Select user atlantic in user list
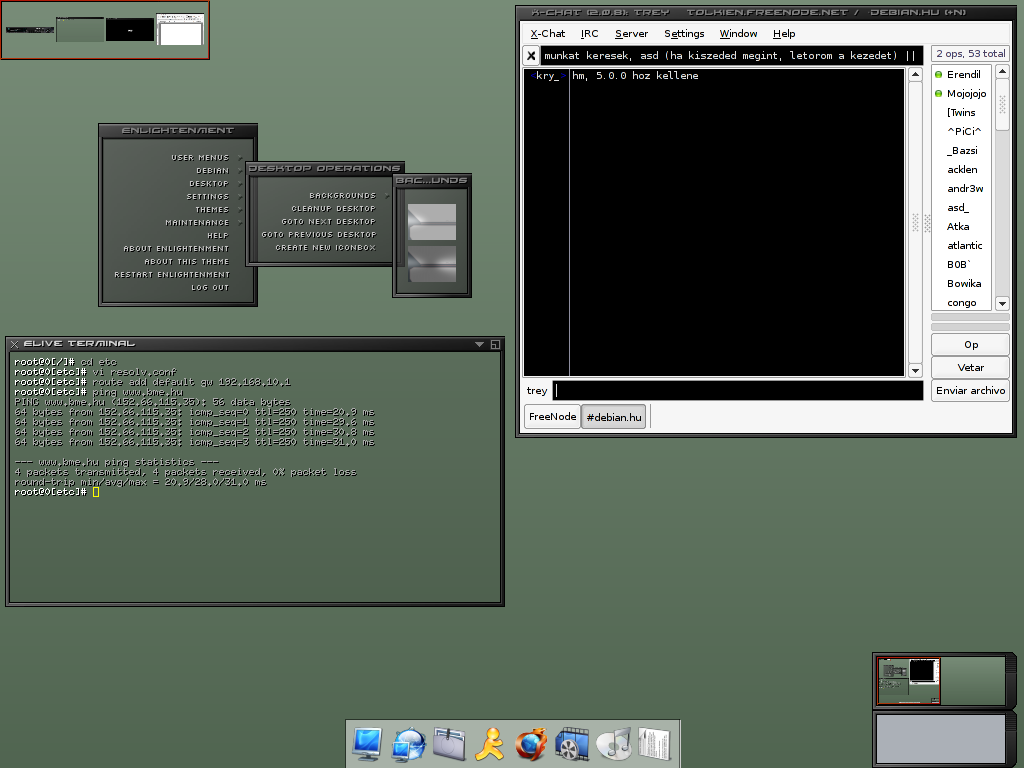1024x768 pixels. [965, 246]
